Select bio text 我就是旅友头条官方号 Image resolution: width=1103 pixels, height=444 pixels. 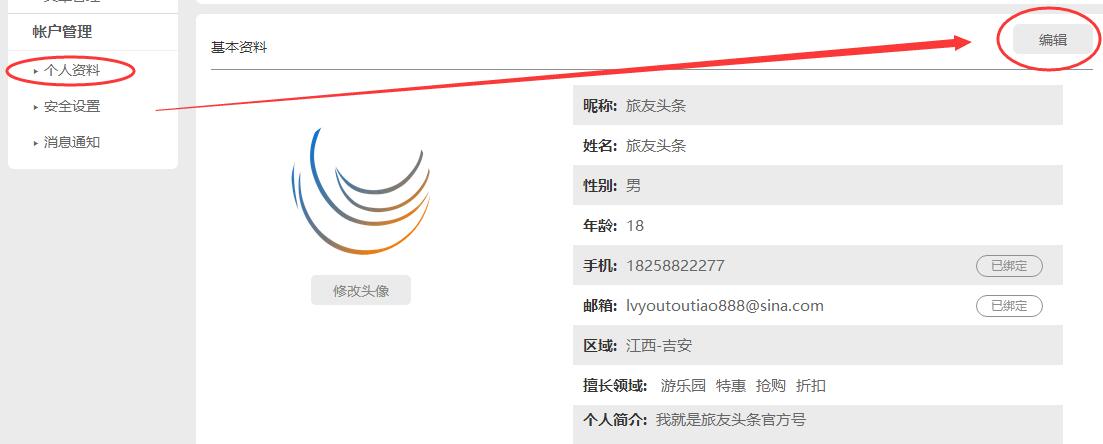point(731,420)
